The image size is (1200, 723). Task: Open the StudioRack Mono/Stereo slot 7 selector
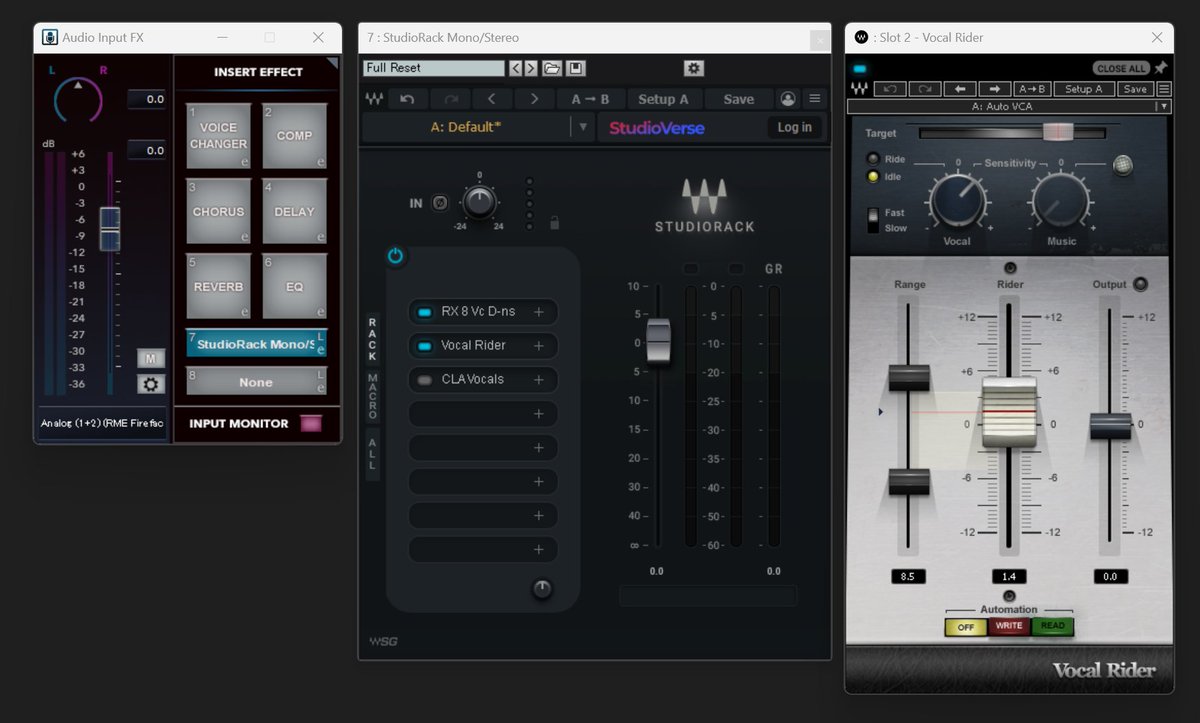pos(256,344)
